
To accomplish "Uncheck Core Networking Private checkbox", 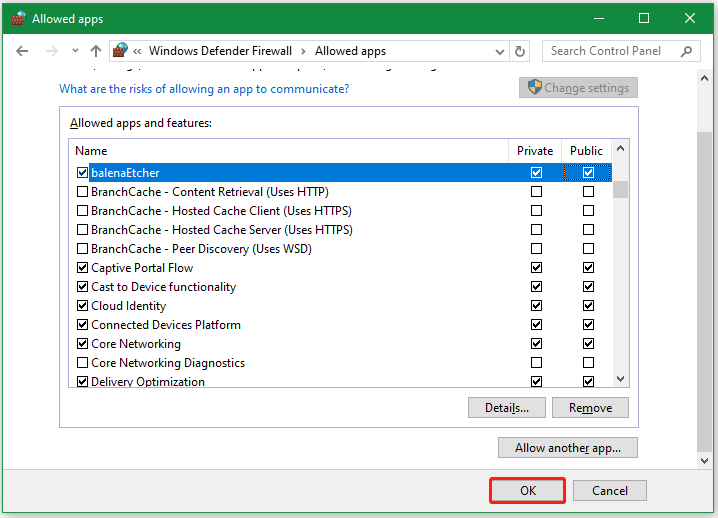I will [x=536, y=344].
